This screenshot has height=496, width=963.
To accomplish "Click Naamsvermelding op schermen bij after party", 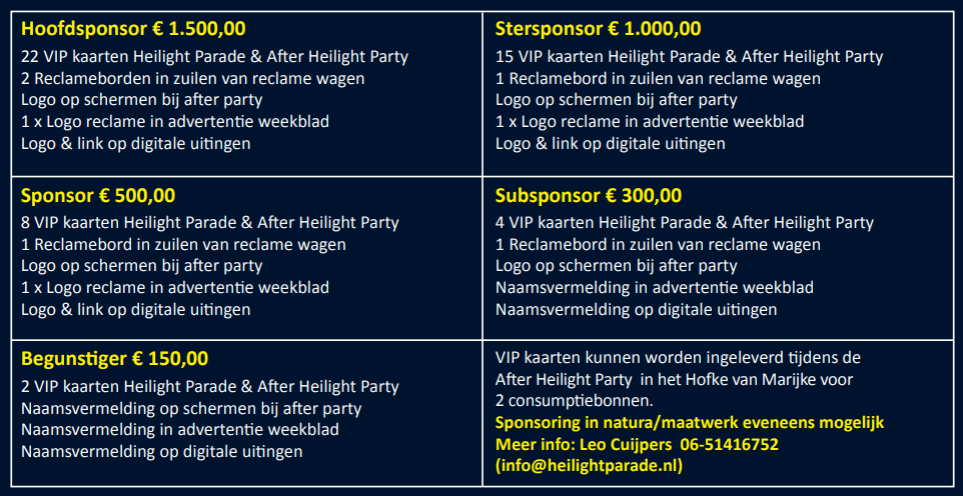I will 191,408.
